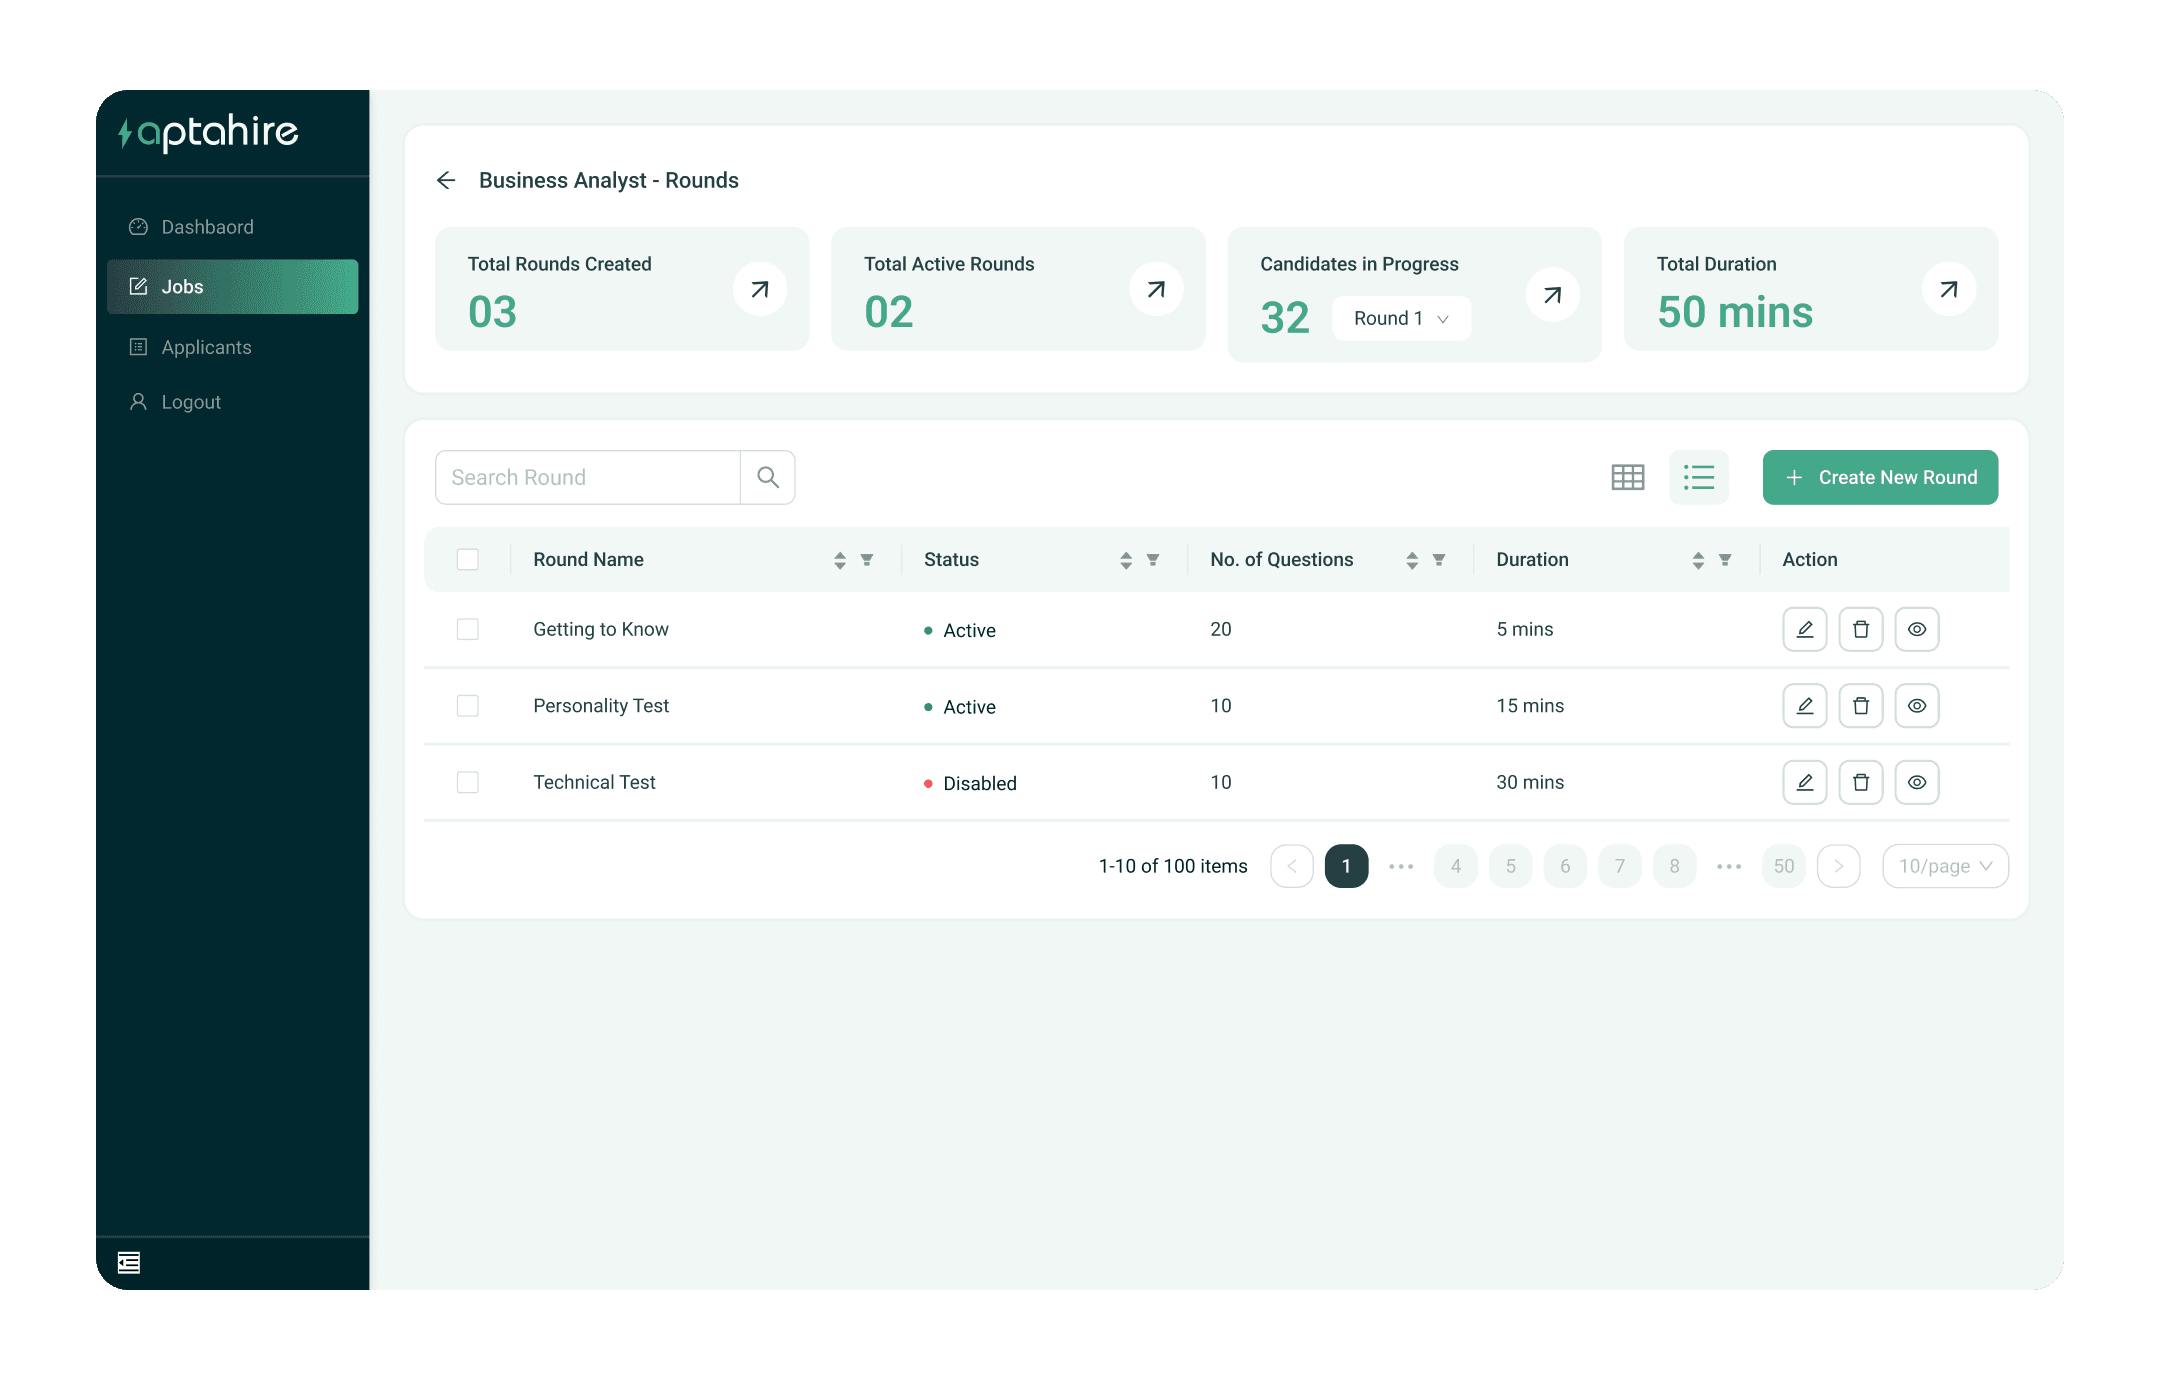Check the Getting to Know row checkbox
This screenshot has width=2160, height=1380.
(x=467, y=629)
